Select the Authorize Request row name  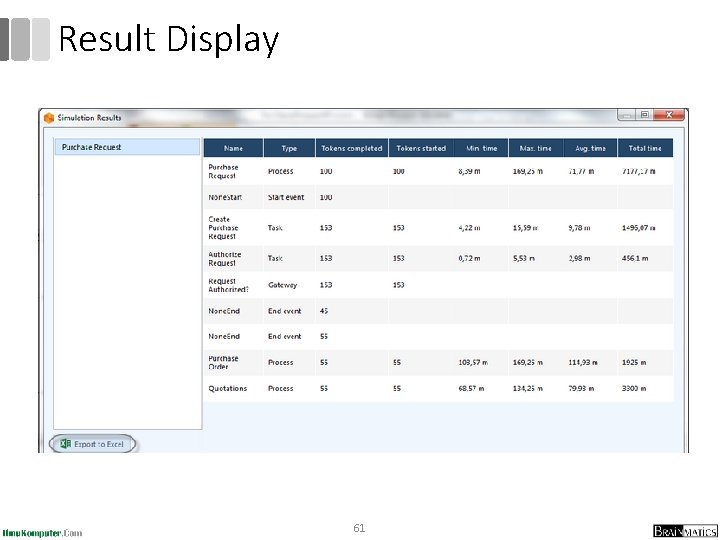[x=225, y=259]
